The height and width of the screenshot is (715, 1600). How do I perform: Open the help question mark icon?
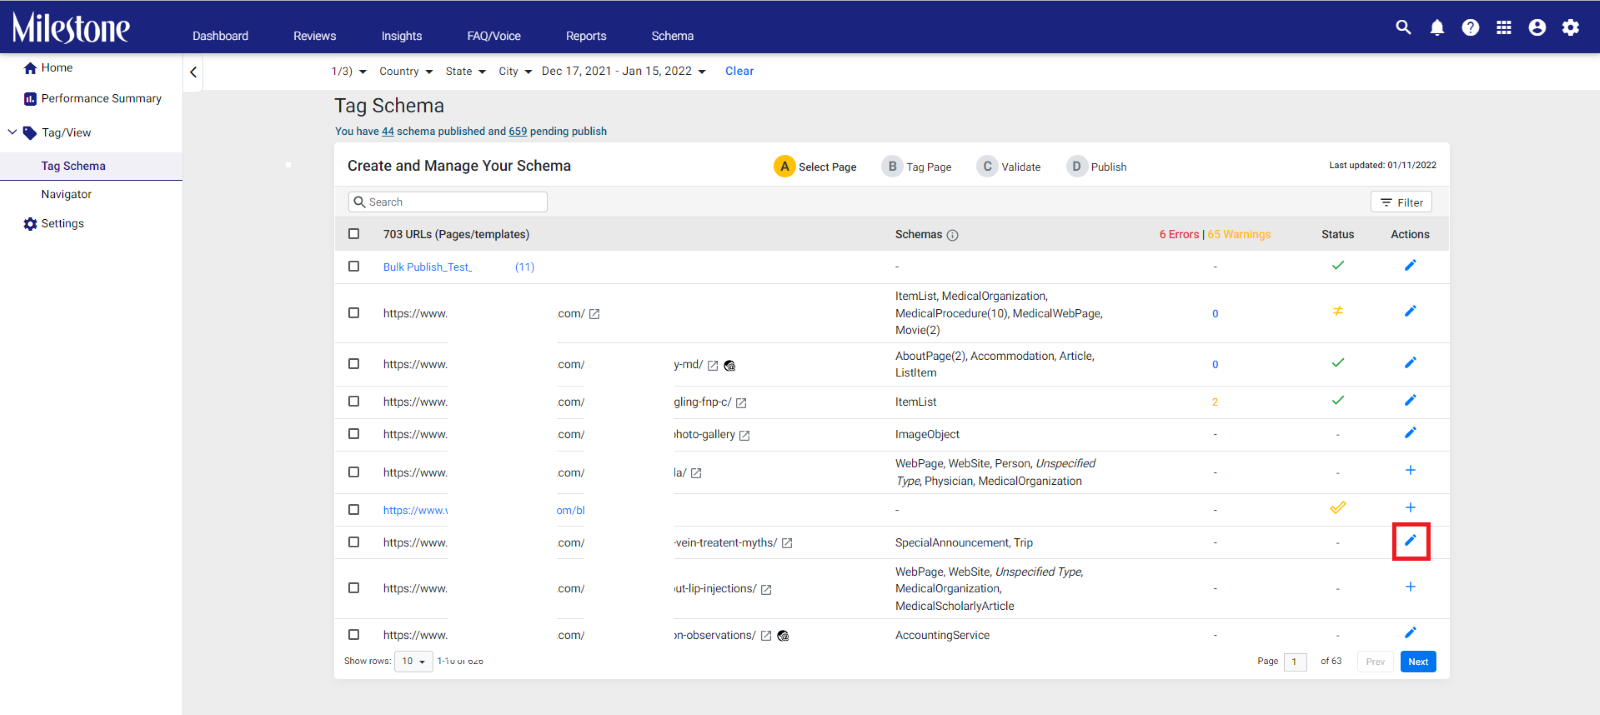1470,28
